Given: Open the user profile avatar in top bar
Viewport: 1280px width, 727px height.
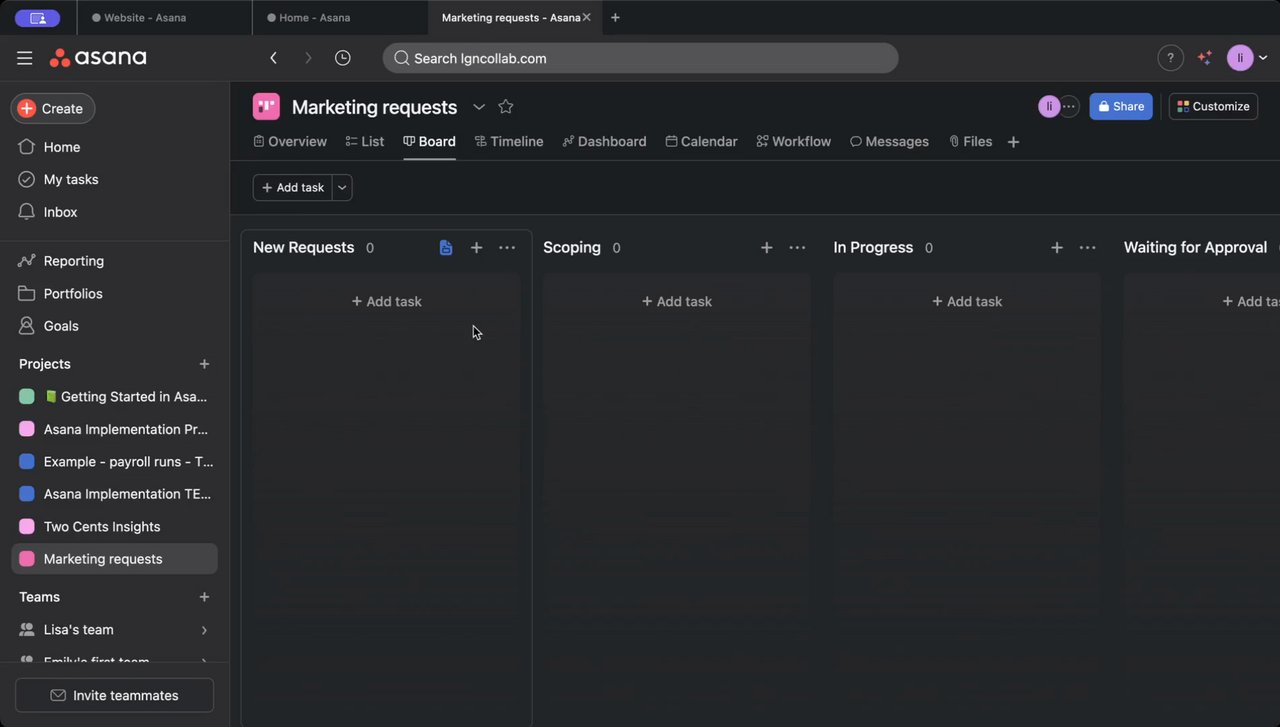Looking at the screenshot, I should coord(1240,58).
